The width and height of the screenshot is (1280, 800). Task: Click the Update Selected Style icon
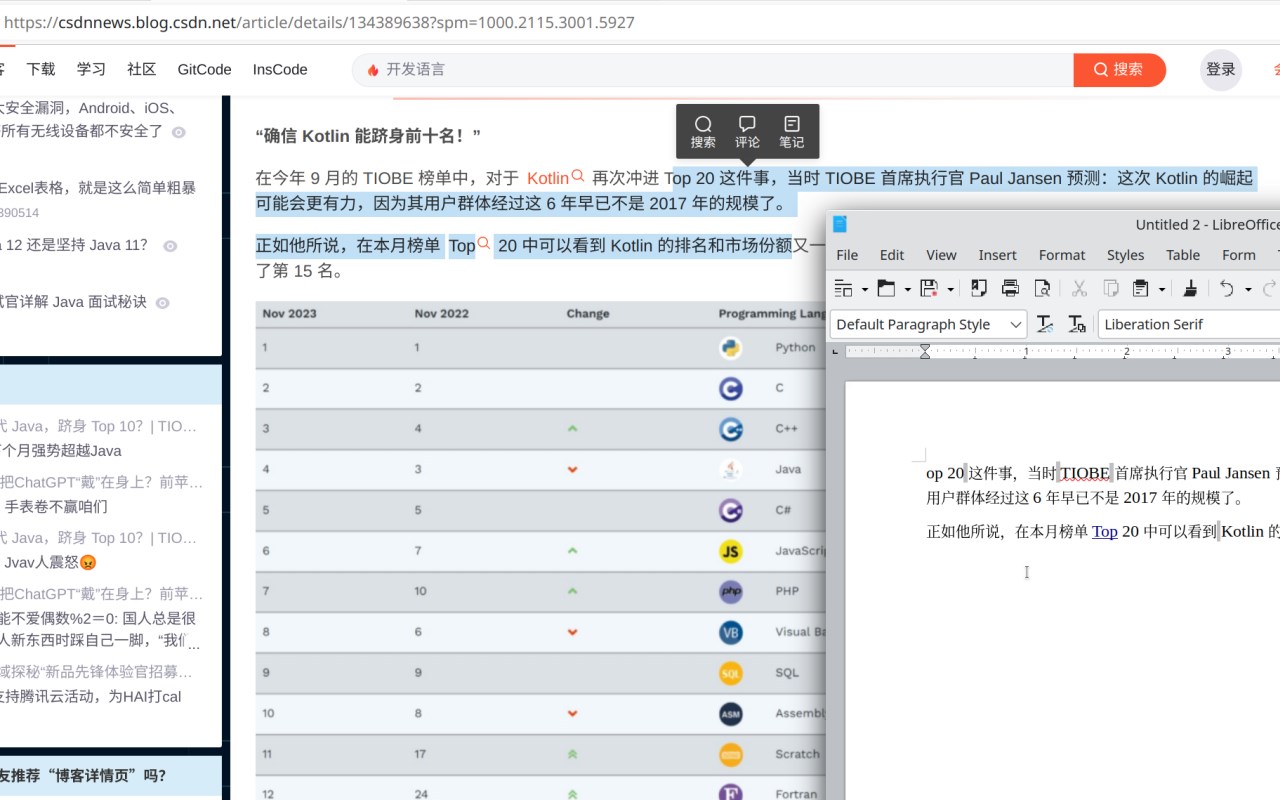(1045, 324)
